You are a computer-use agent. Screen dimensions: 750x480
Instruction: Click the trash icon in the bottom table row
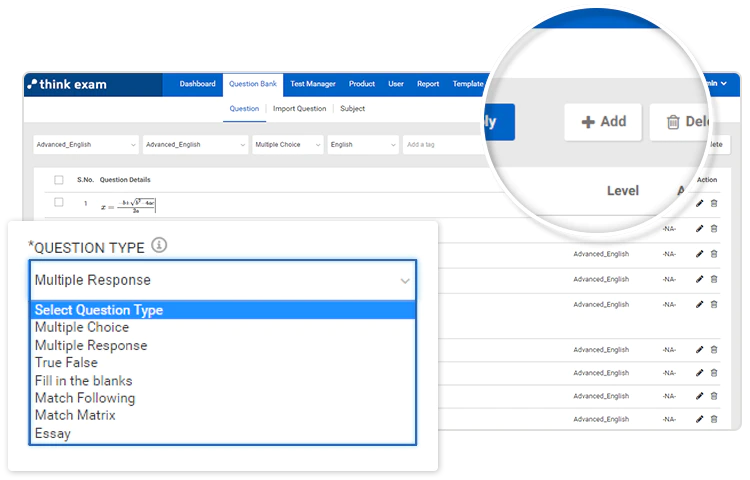point(714,419)
